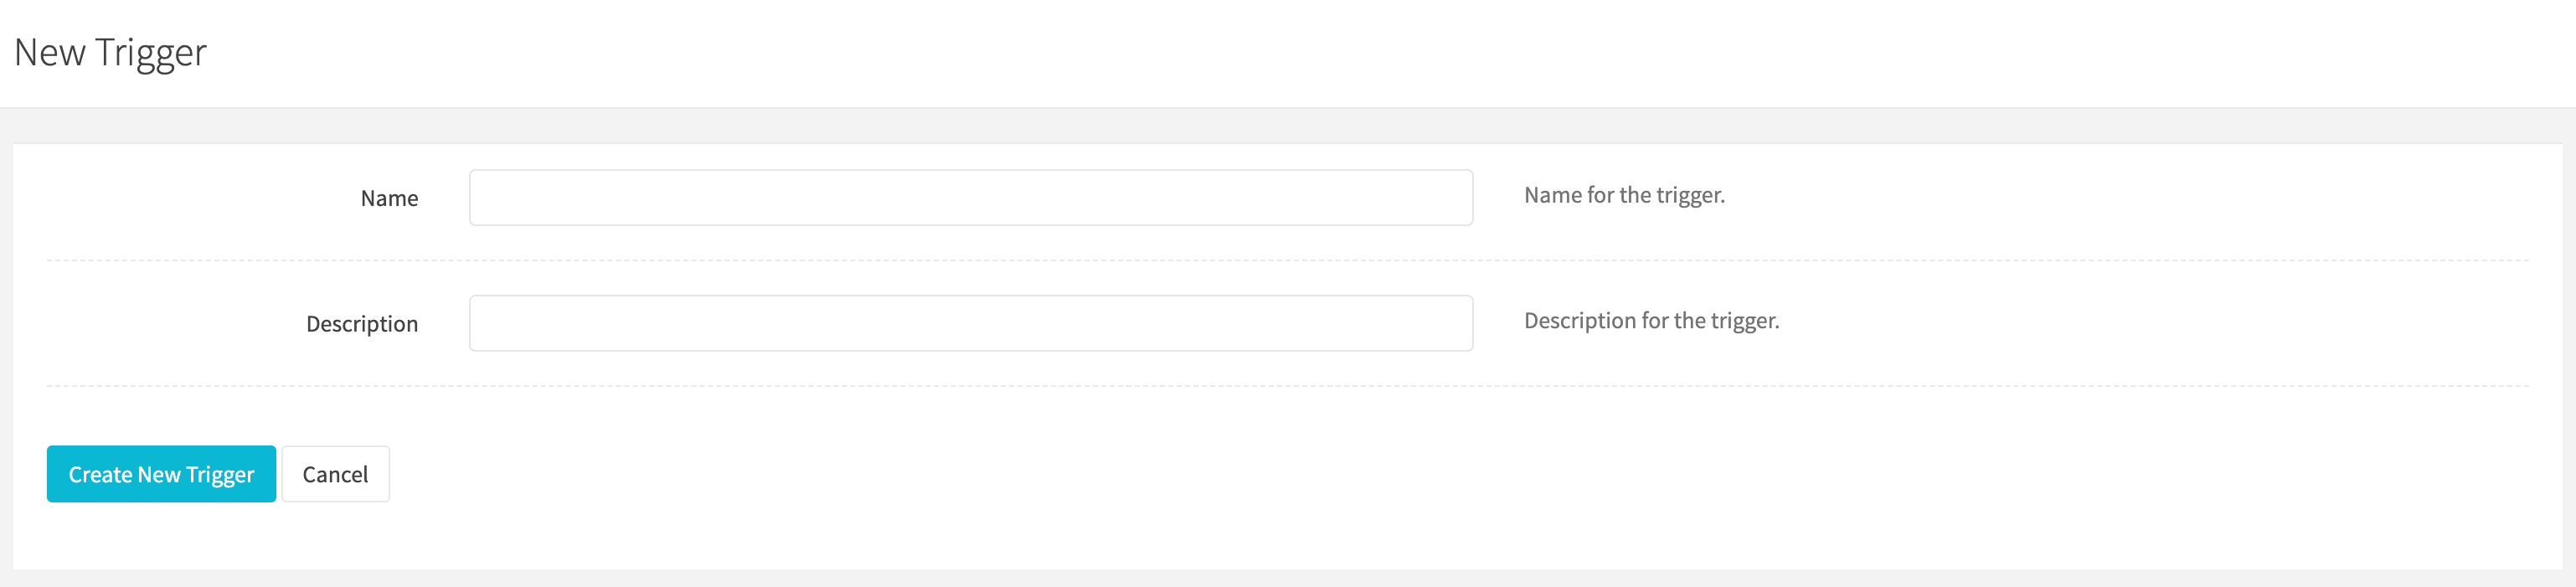Viewport: 2576px width, 587px height.
Task: Submit with Create New Trigger button
Action: pos(161,474)
